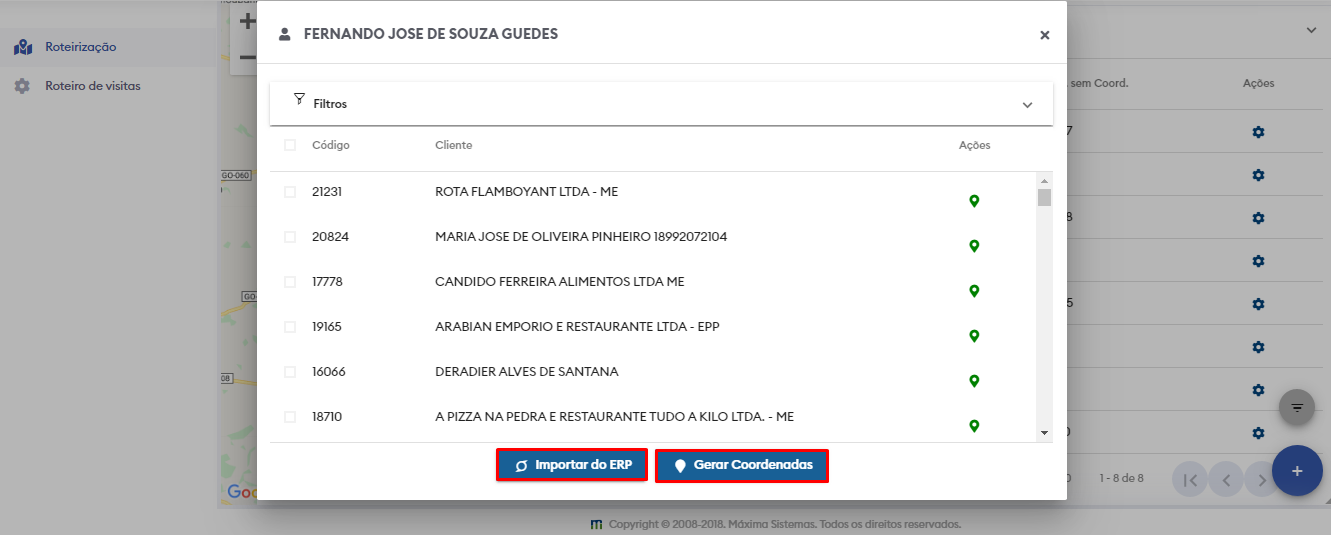Viewport: 1331px width, 535px height.
Task: Click the 1 - 8 de 8 pagination text
Action: [1120, 479]
